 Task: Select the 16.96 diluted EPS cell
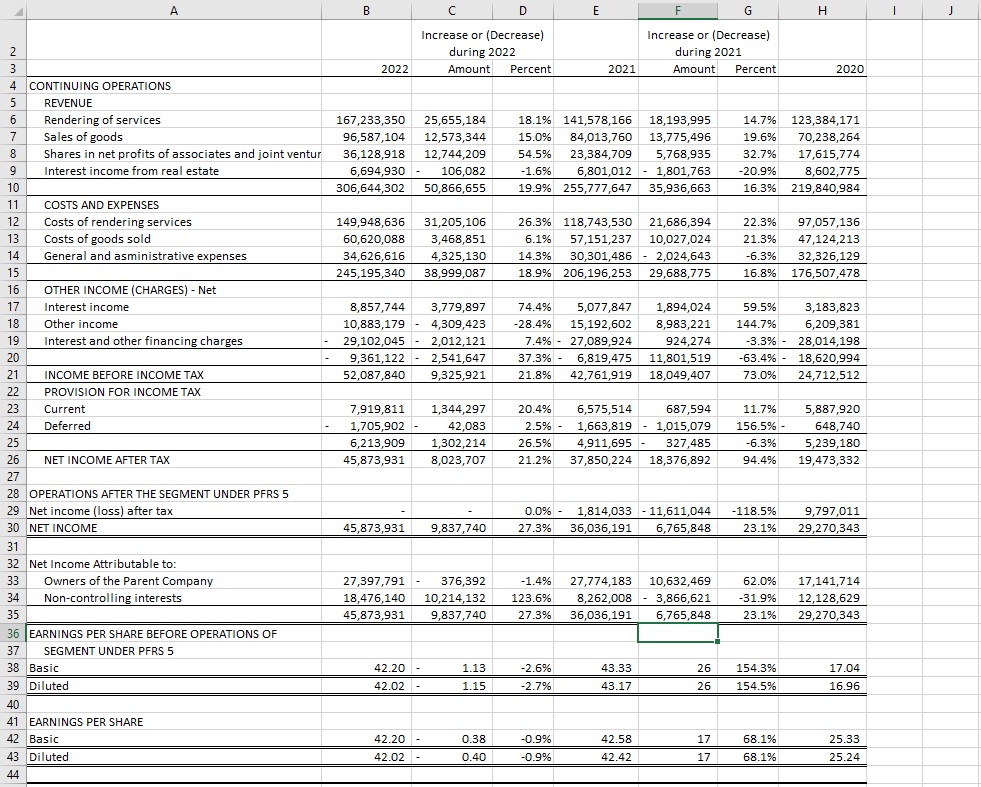point(822,686)
